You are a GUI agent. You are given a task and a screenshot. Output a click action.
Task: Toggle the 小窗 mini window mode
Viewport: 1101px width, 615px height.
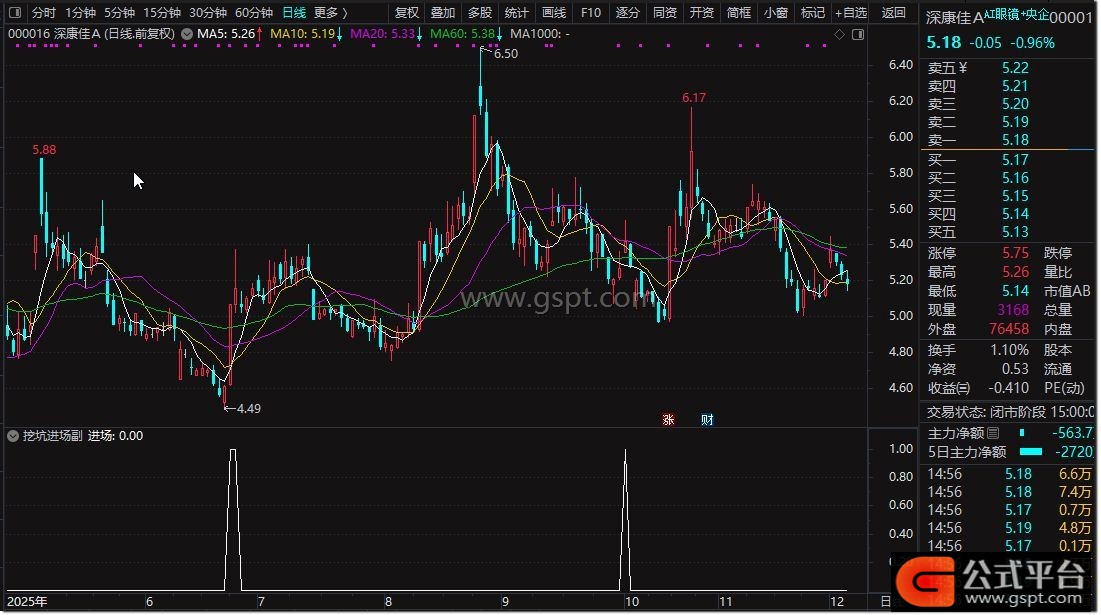pos(775,13)
